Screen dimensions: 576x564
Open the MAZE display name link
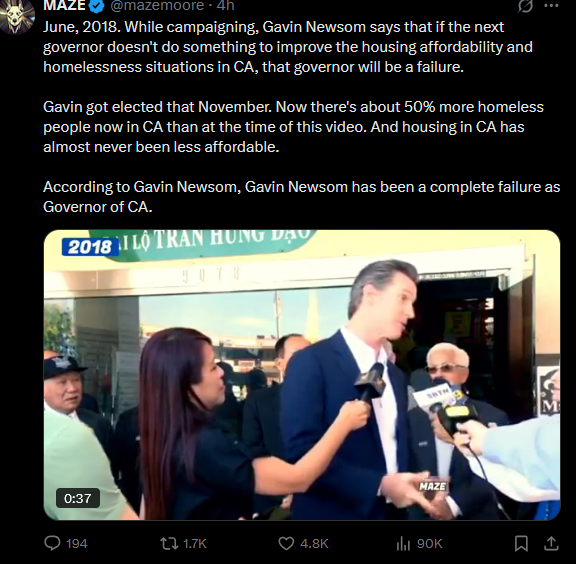tap(65, 5)
